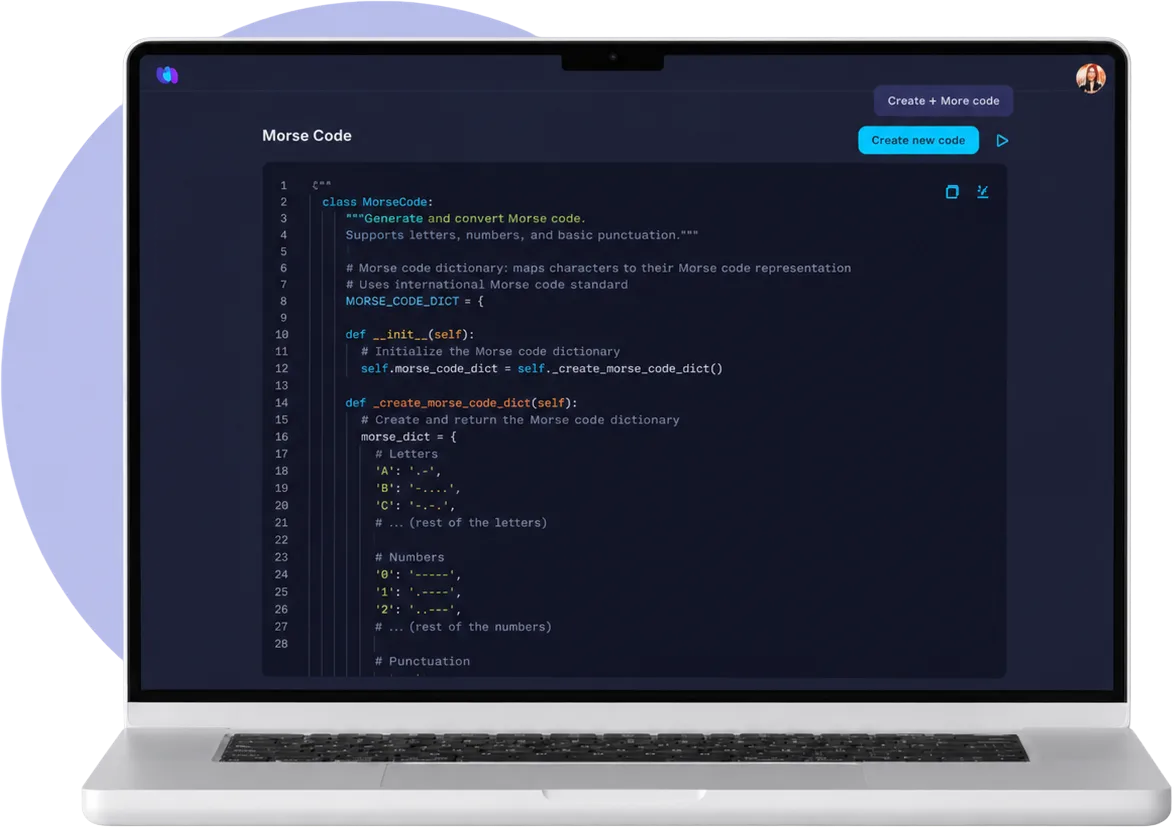Click 'Uses international Morse code standard' comment

(487, 284)
